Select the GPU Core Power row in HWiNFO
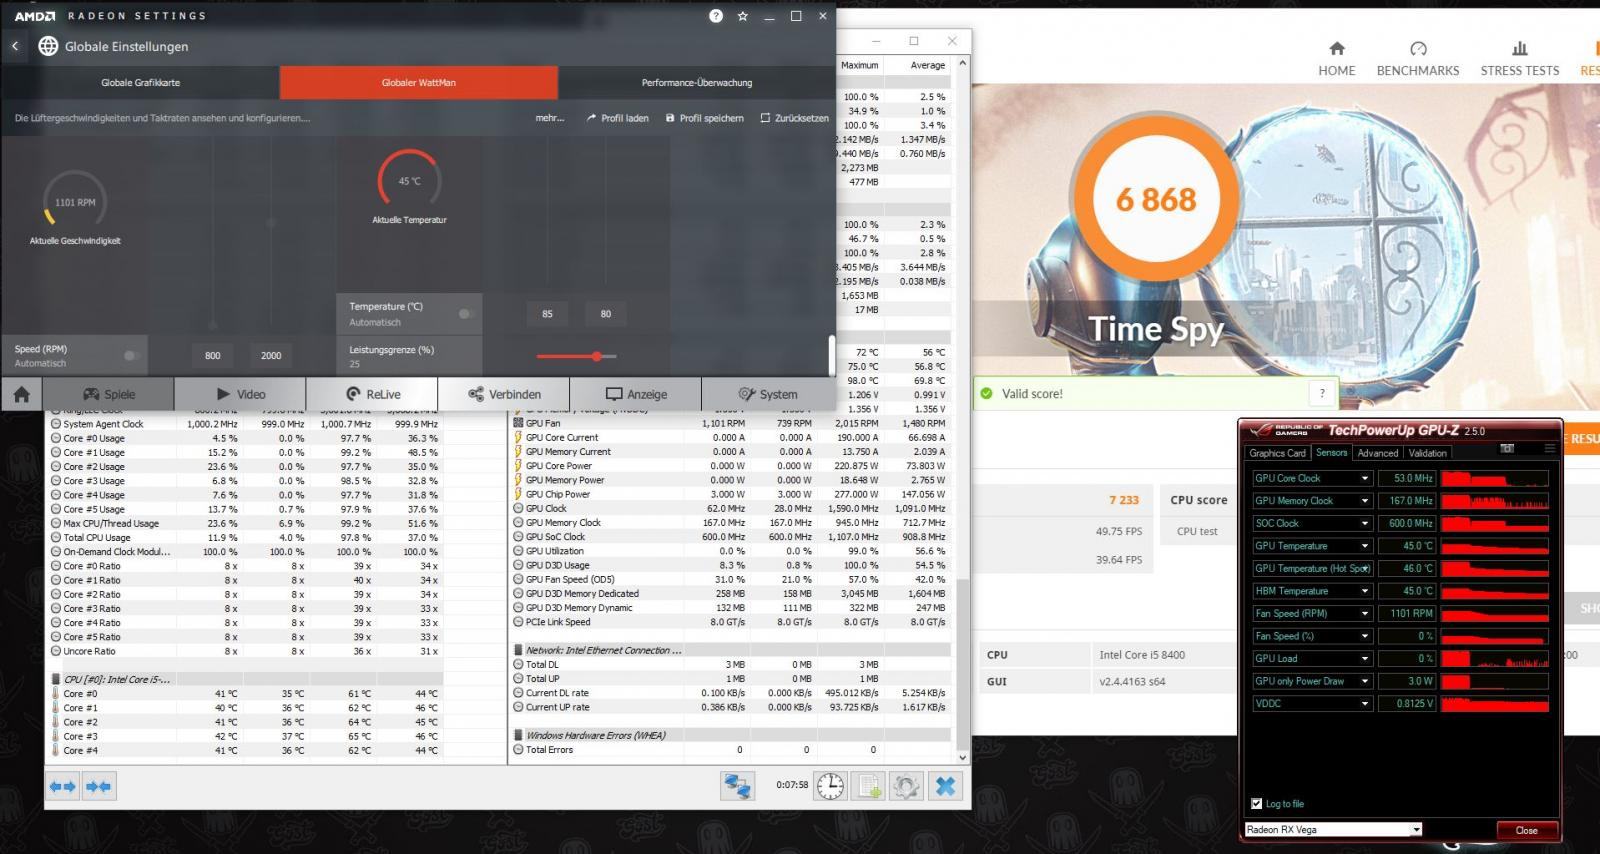The width and height of the screenshot is (1600, 854). tap(729, 466)
